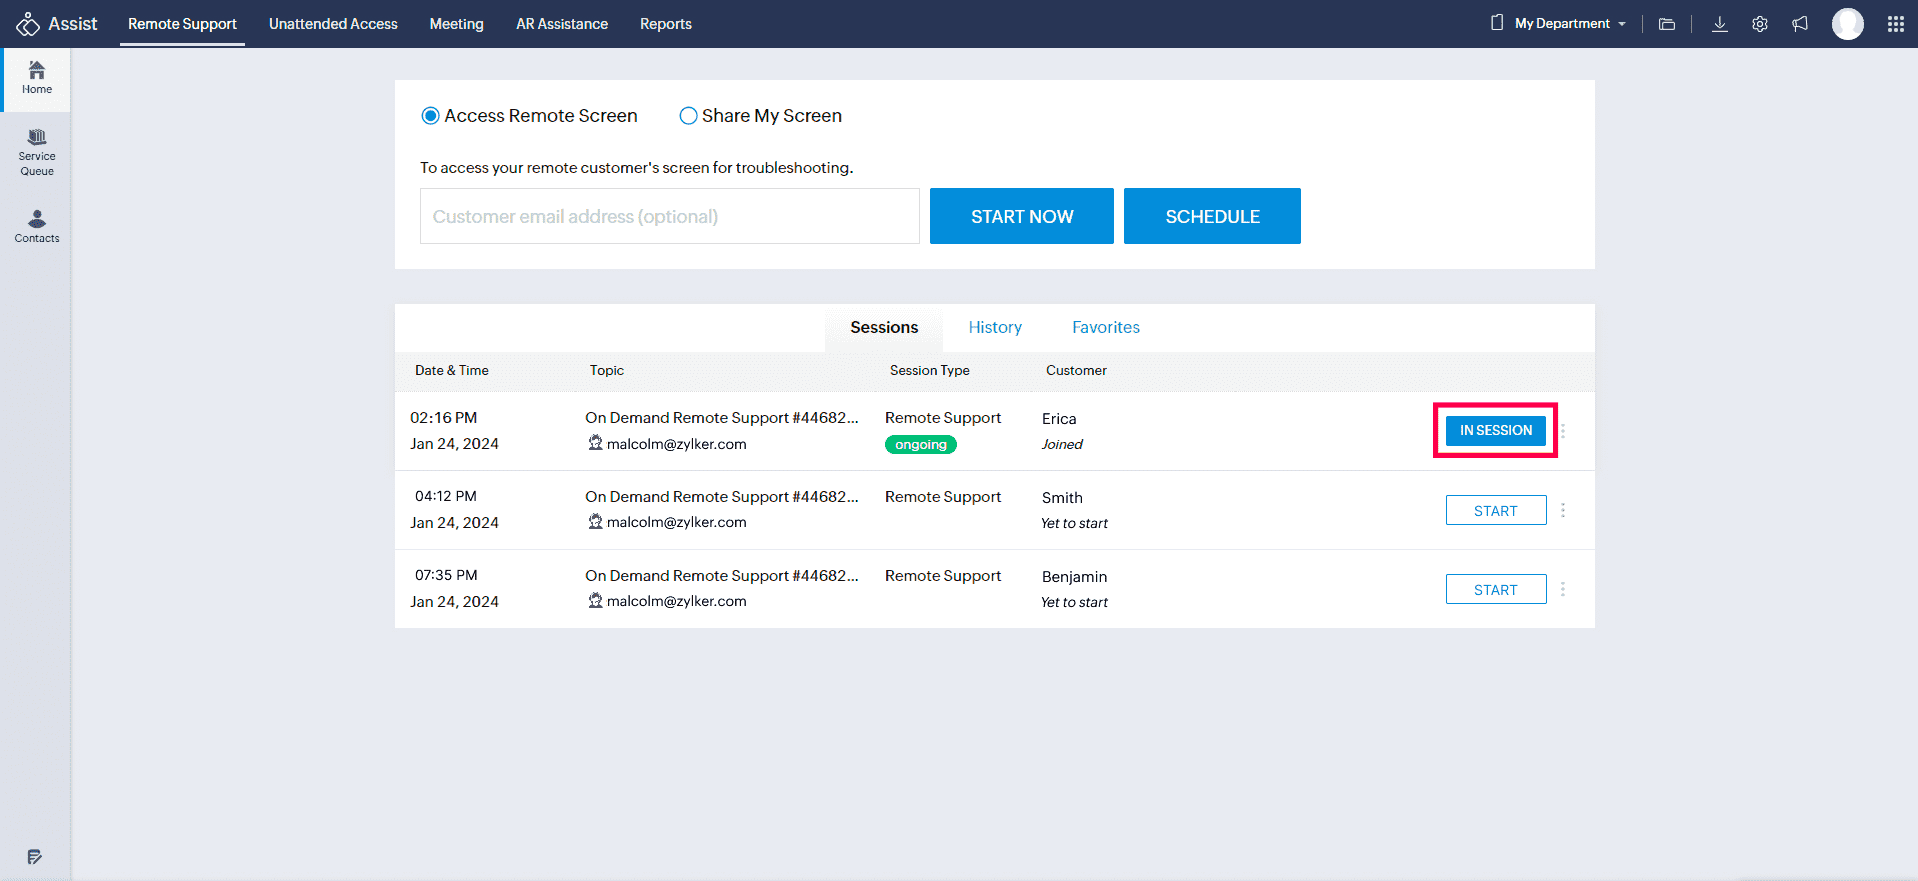Focus the customer email address field
This screenshot has width=1918, height=881.
[x=670, y=216]
